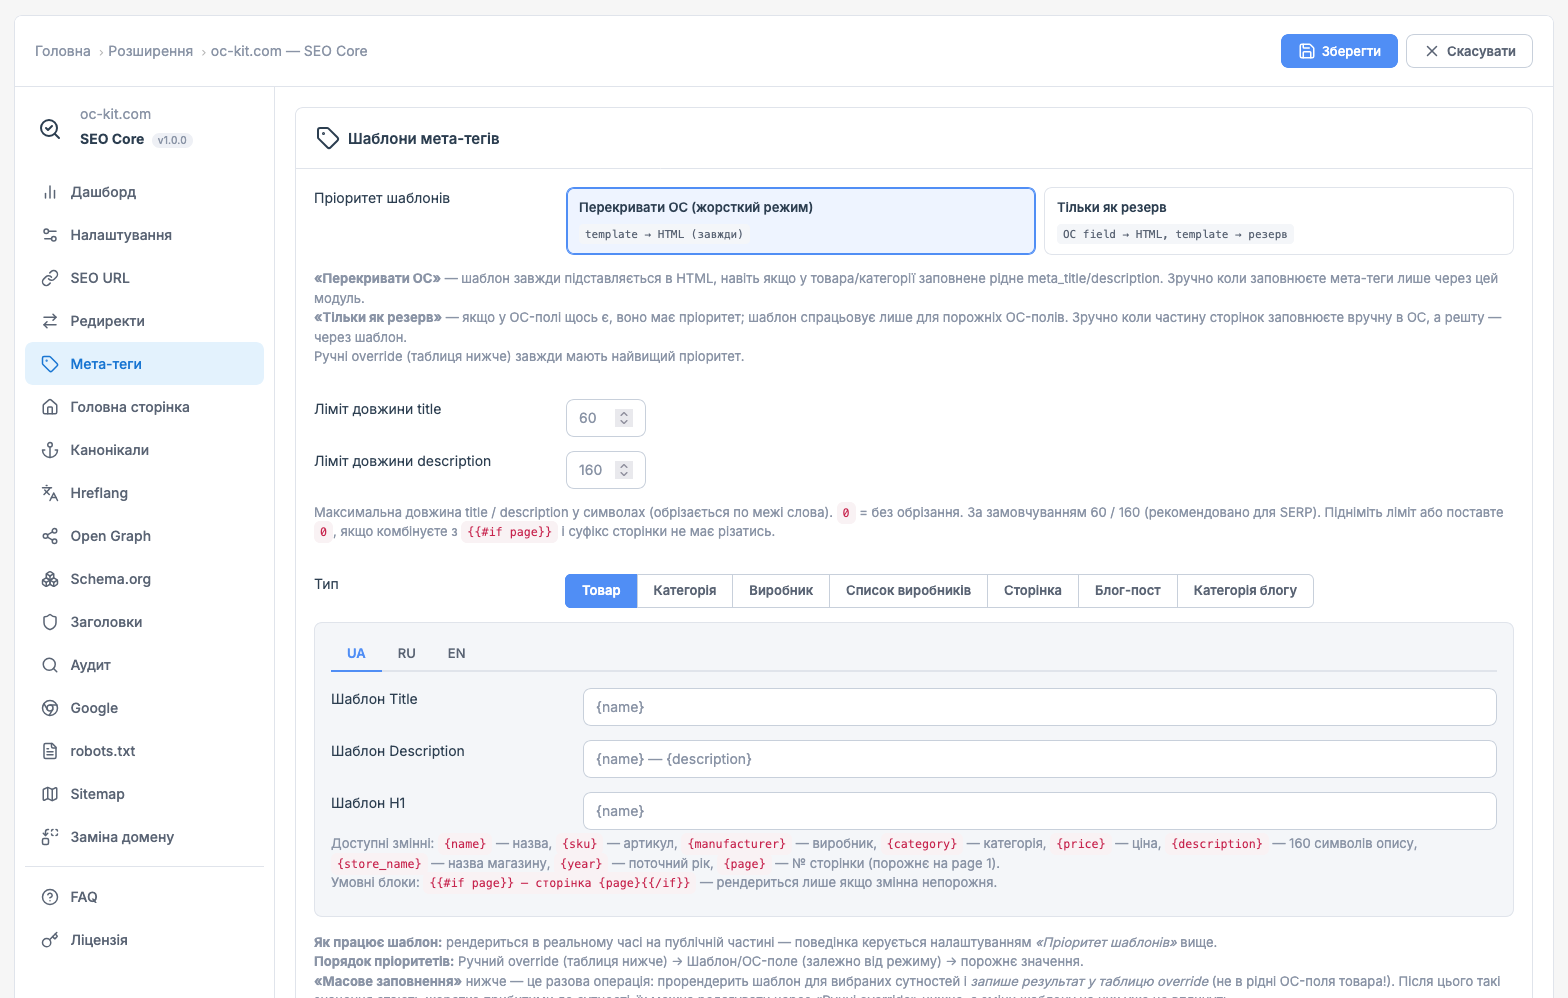
Task: Click the v1.0.0 version badge
Action: [172, 140]
